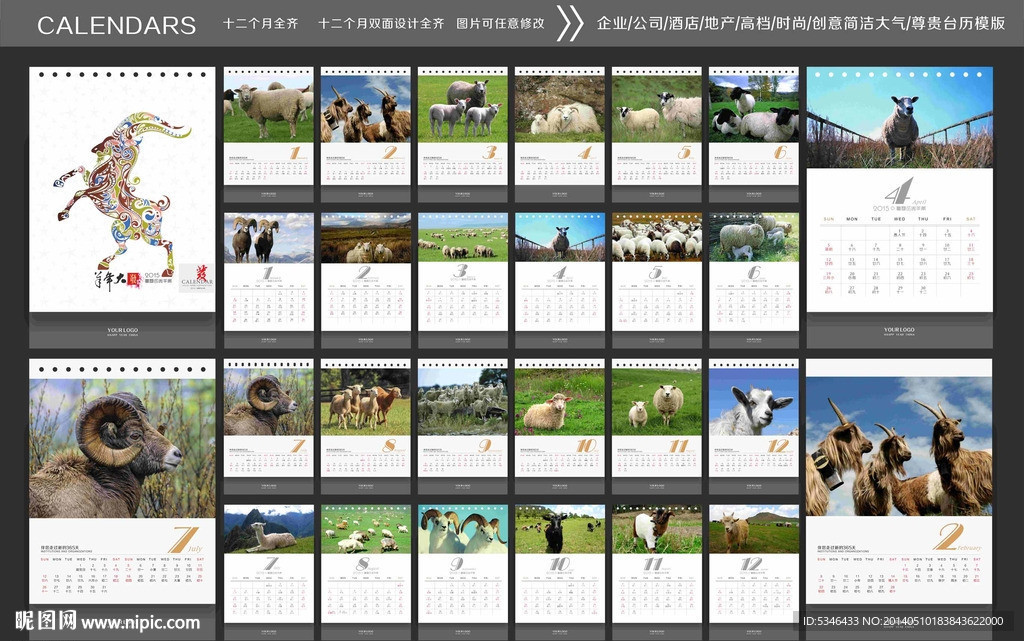Click the YOUR LOGO text under the cover page

pos(122,328)
